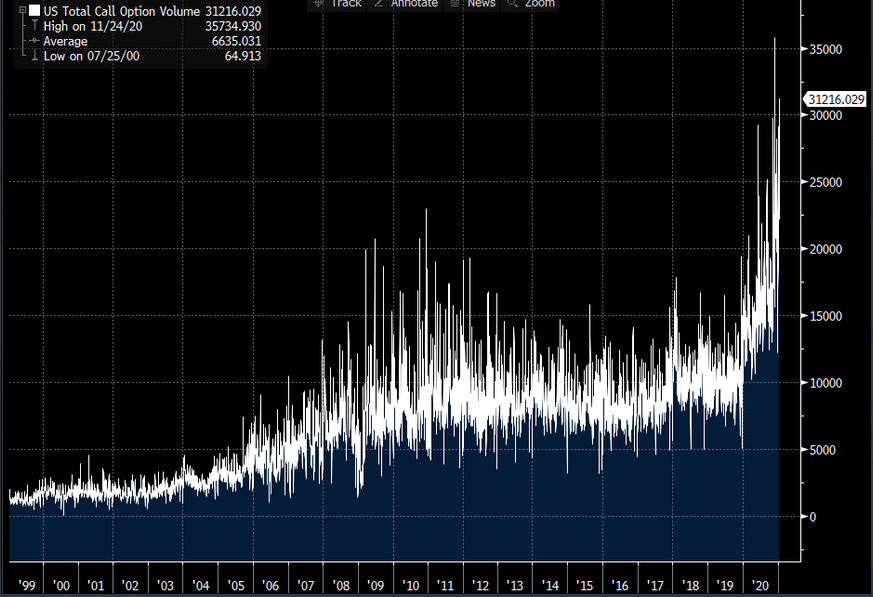Click the 25000 y-axis label
Image resolution: width=873 pixels, height=597 pixels.
(x=825, y=182)
